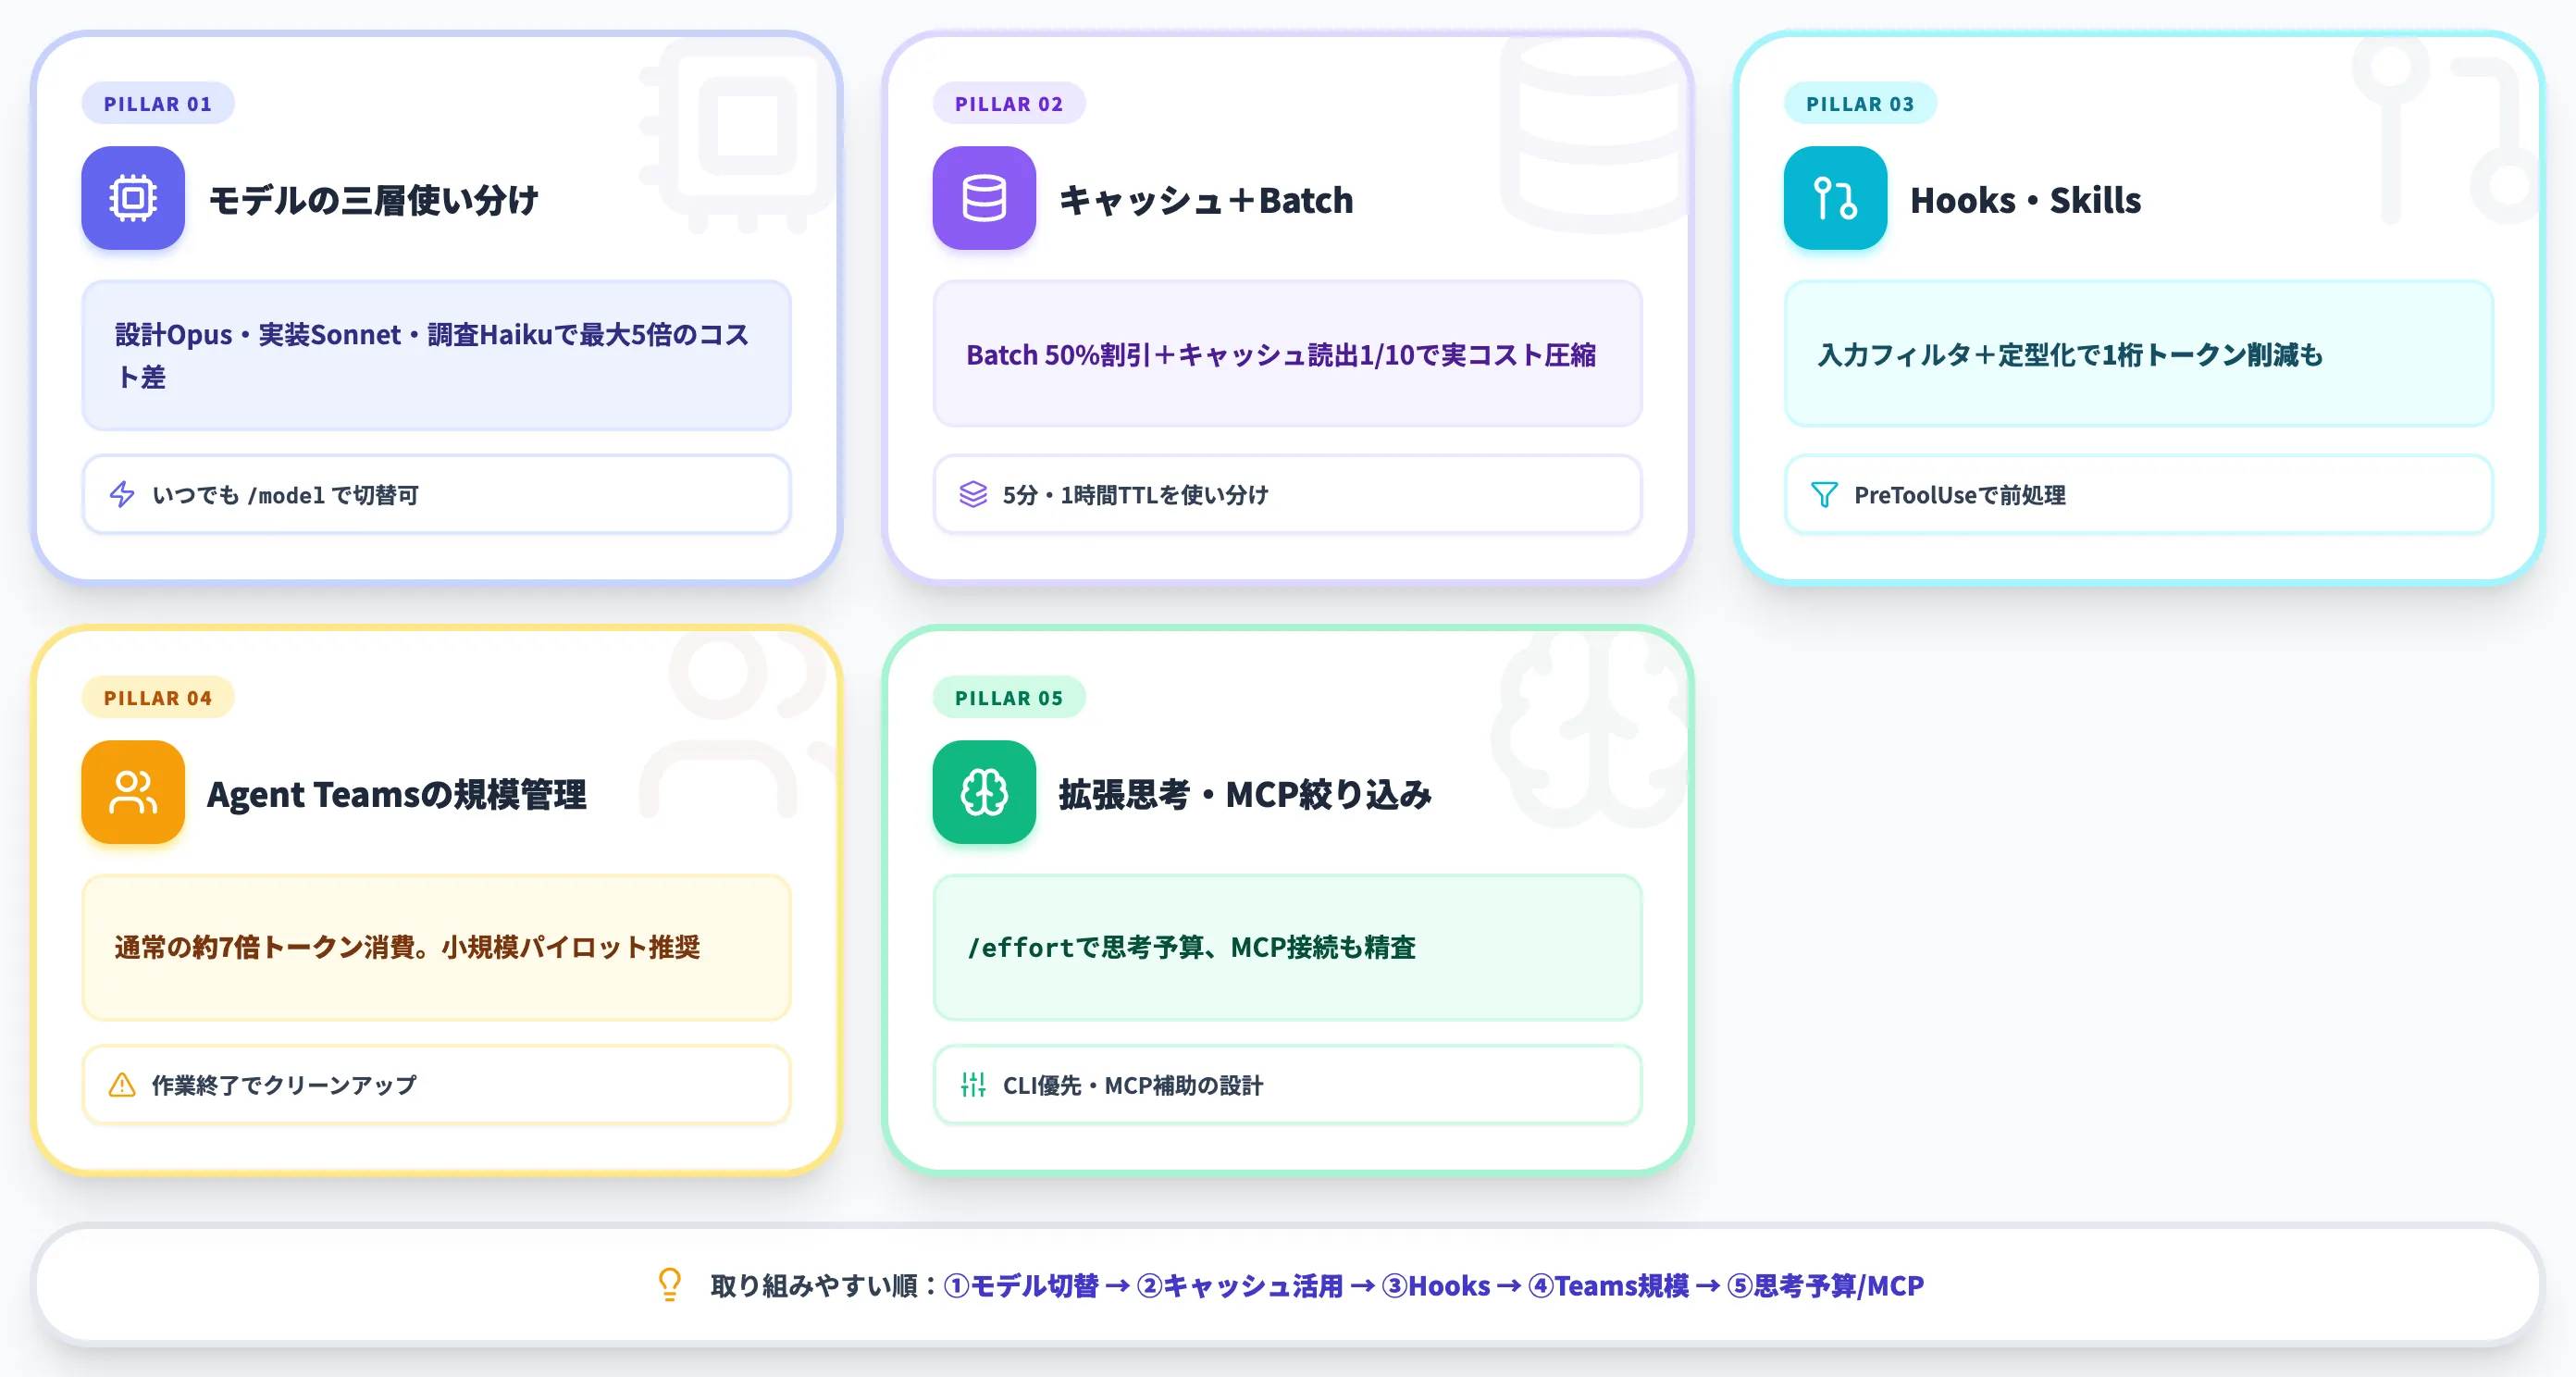The height and width of the screenshot is (1377, 2576).
Task: Select the heading Hooks・Skills
Action: click(2026, 200)
